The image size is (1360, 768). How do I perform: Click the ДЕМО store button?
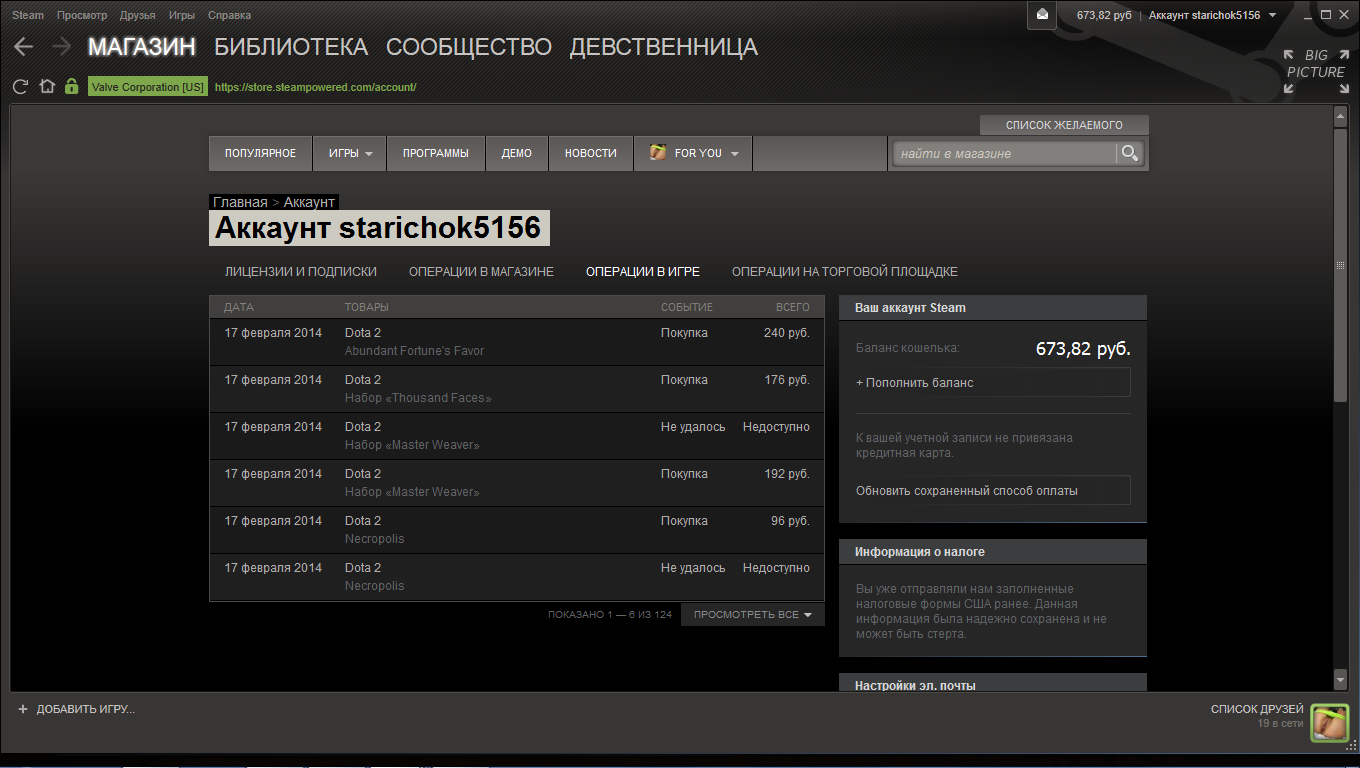click(x=517, y=153)
